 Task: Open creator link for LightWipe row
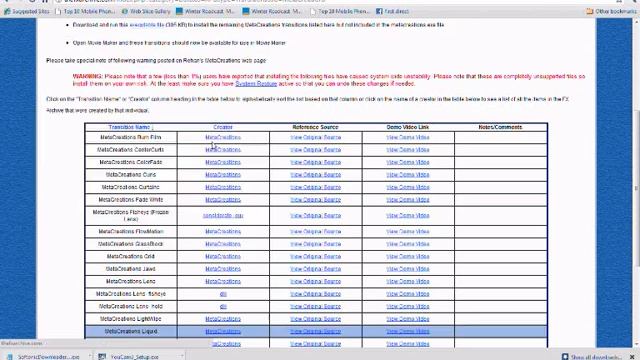pyautogui.click(x=223, y=319)
